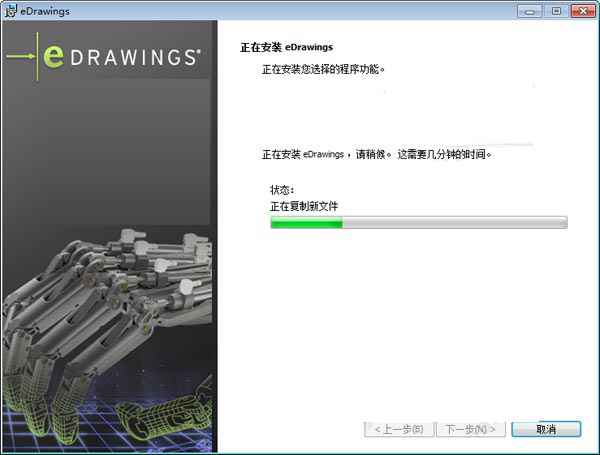
Task: Click the disabled Next (下一步) button
Action: [x=471, y=429]
